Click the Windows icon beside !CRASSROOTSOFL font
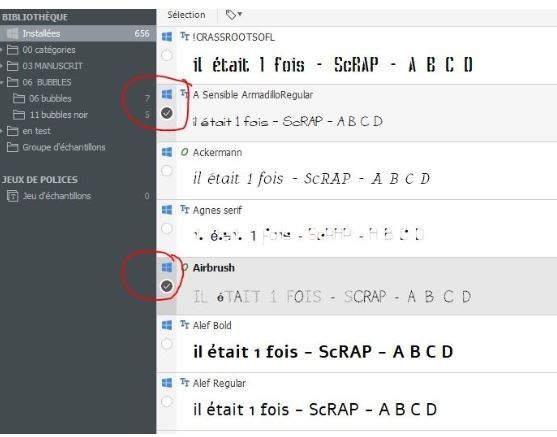This screenshot has height=437, width=557. pyautogui.click(x=167, y=37)
